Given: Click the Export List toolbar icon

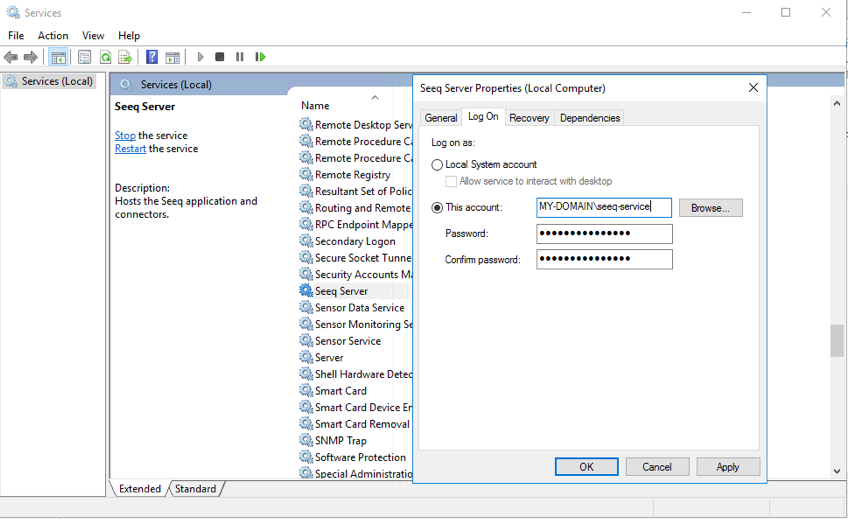Looking at the screenshot, I should point(125,57).
